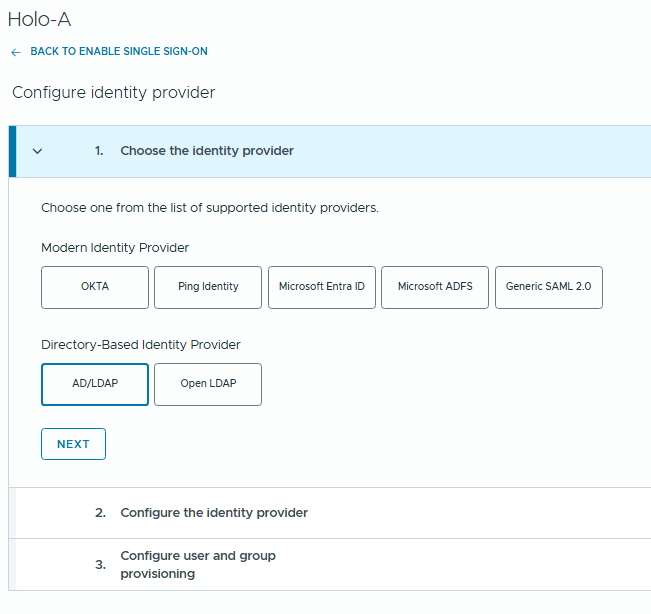Pick Microsoft ADFS as the provider
Image resolution: width=651 pixels, height=614 pixels.
[x=435, y=287]
